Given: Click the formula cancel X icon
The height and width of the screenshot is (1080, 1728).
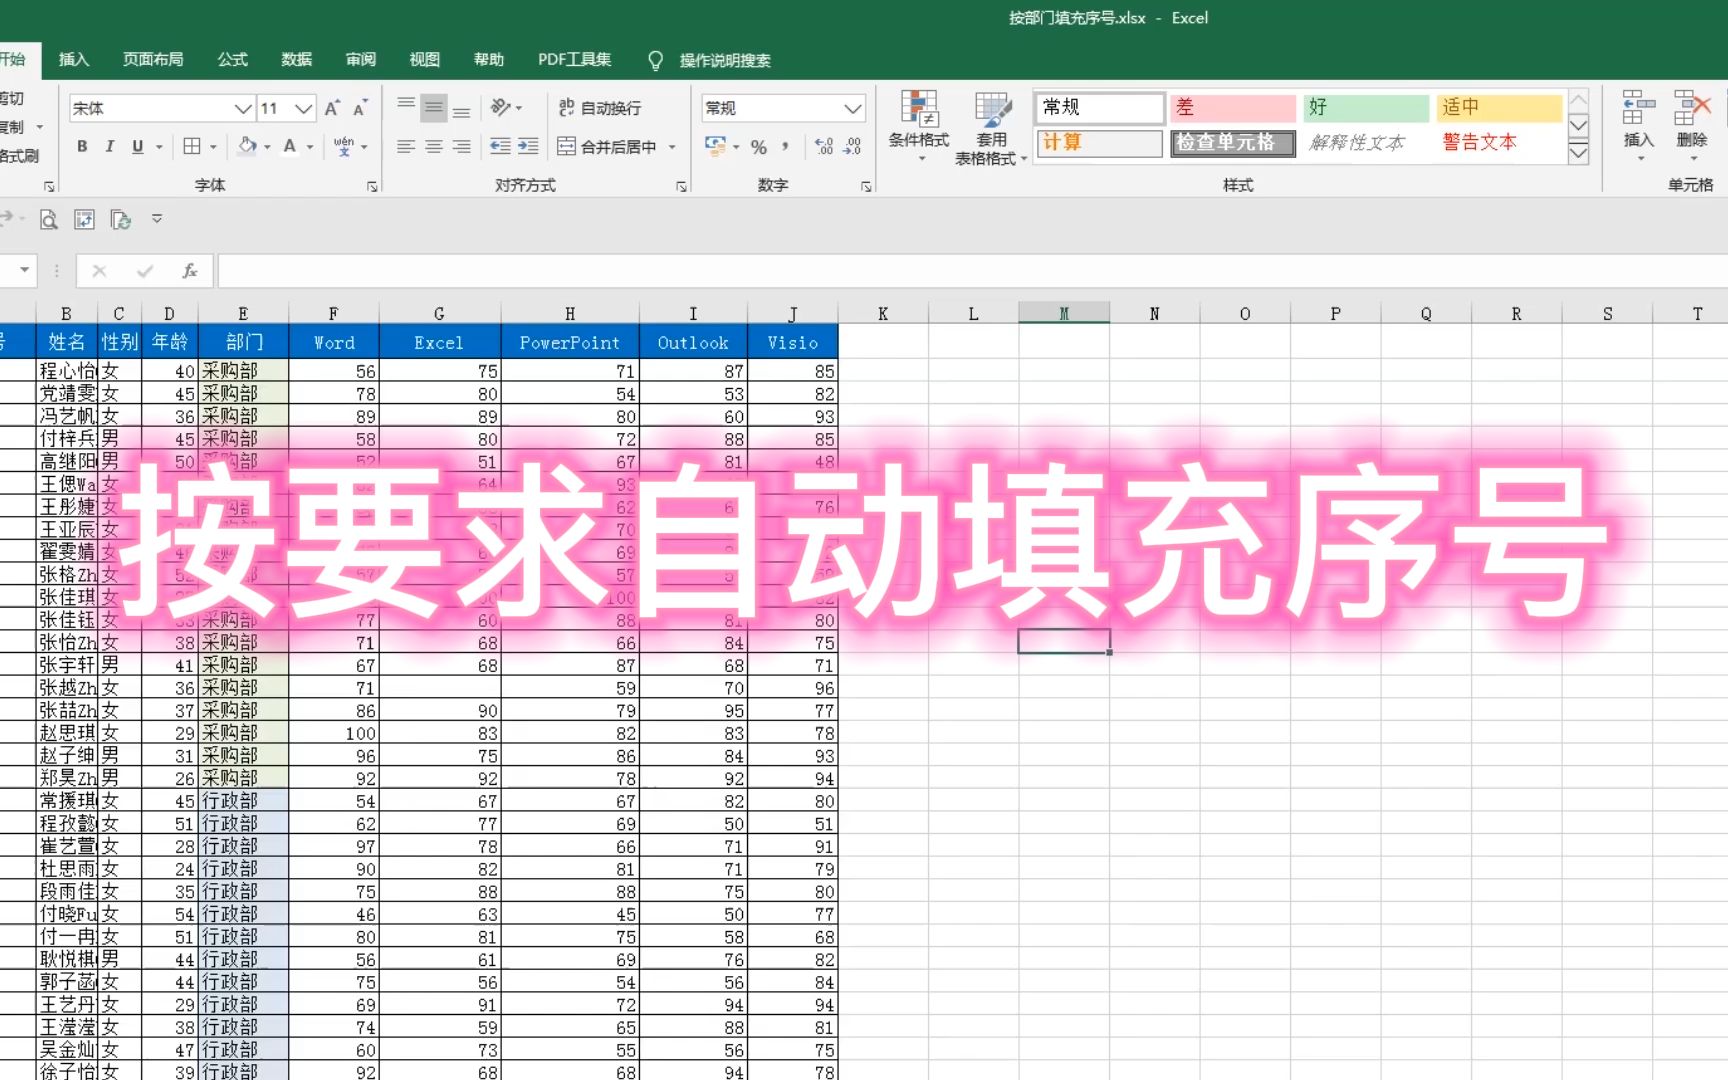Looking at the screenshot, I should [x=99, y=271].
